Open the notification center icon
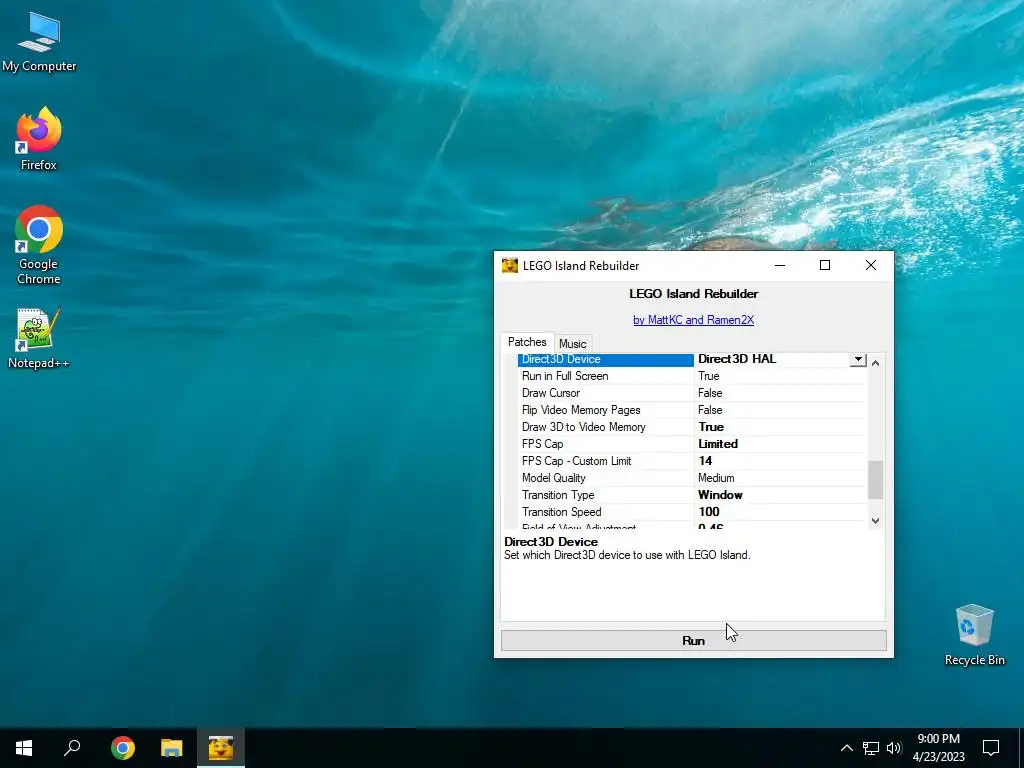1024x768 pixels. click(991, 748)
